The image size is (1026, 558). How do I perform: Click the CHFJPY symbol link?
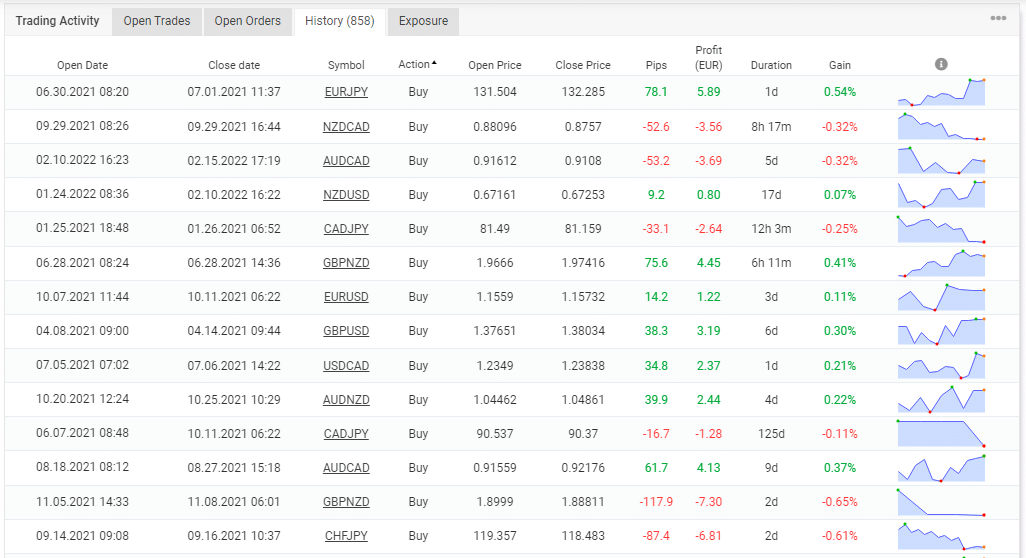(346, 536)
